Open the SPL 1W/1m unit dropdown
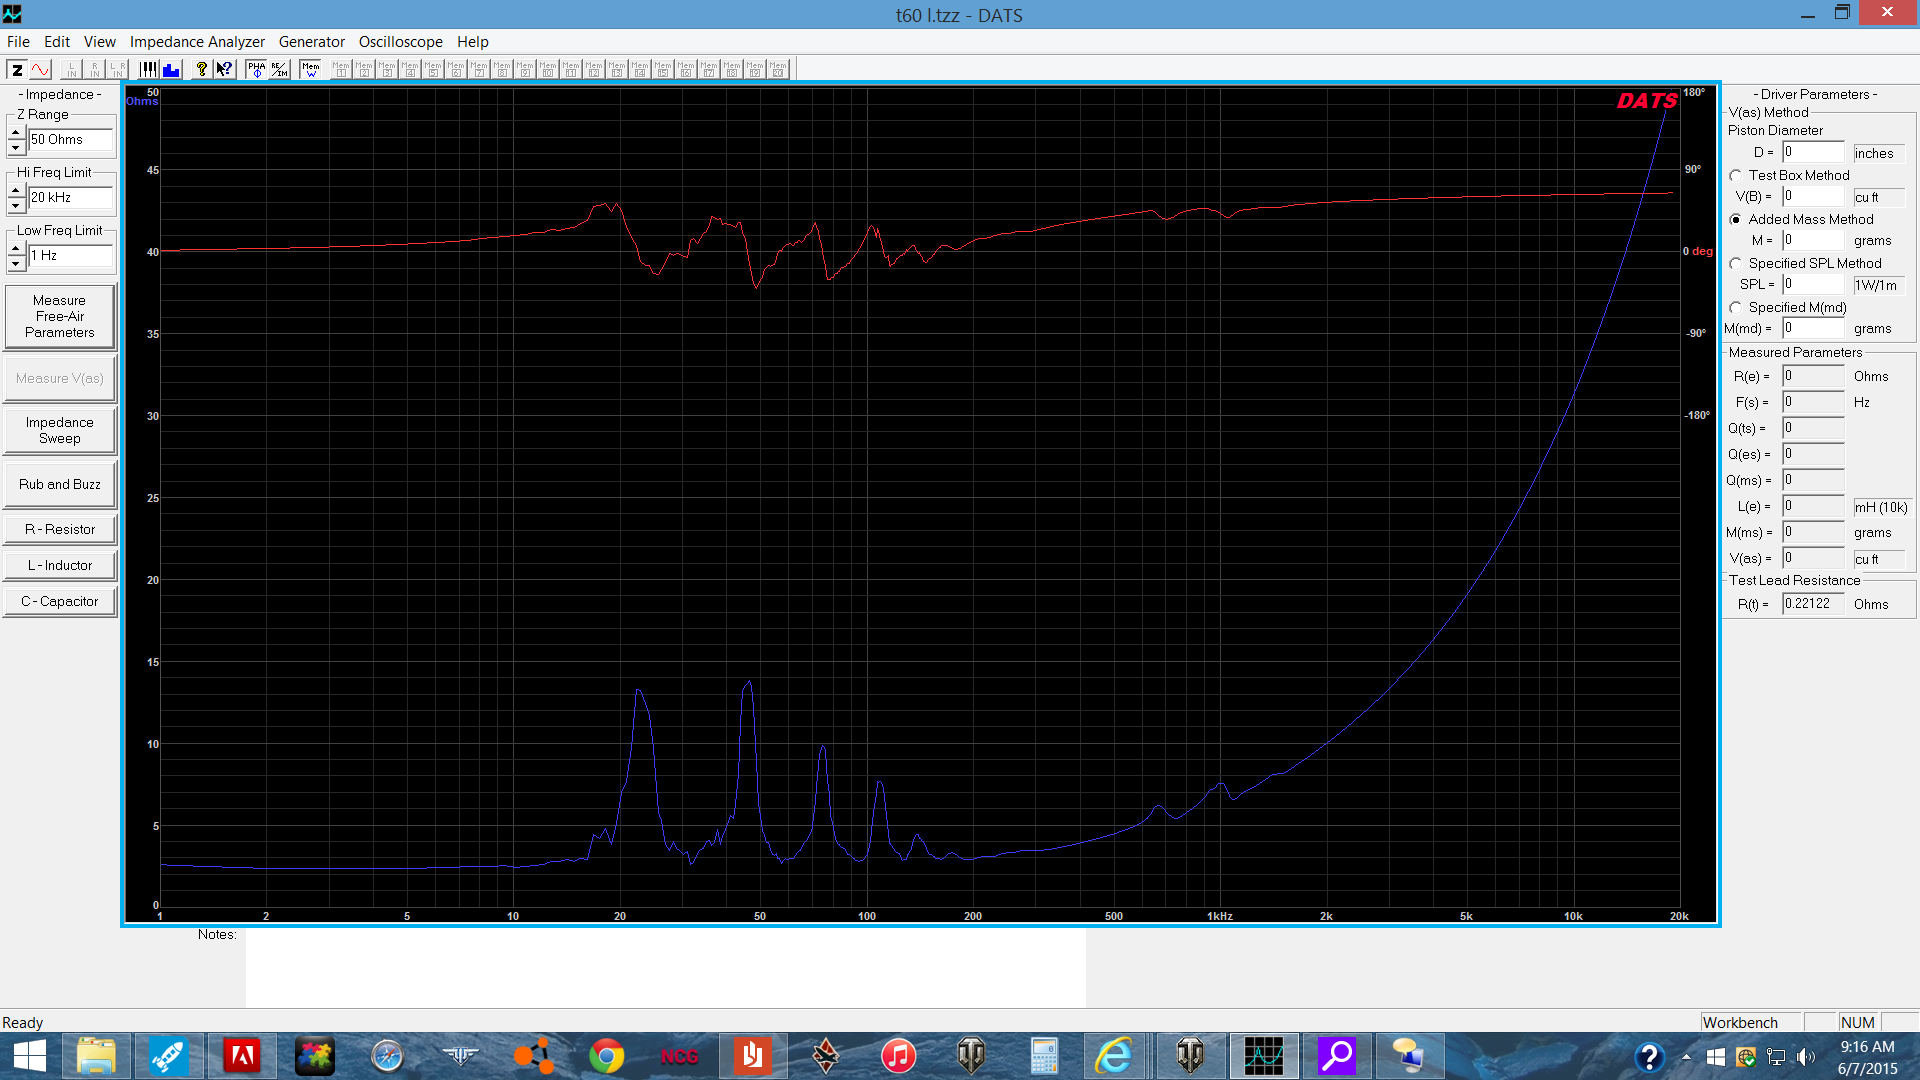The image size is (1920, 1080). pos(1880,285)
